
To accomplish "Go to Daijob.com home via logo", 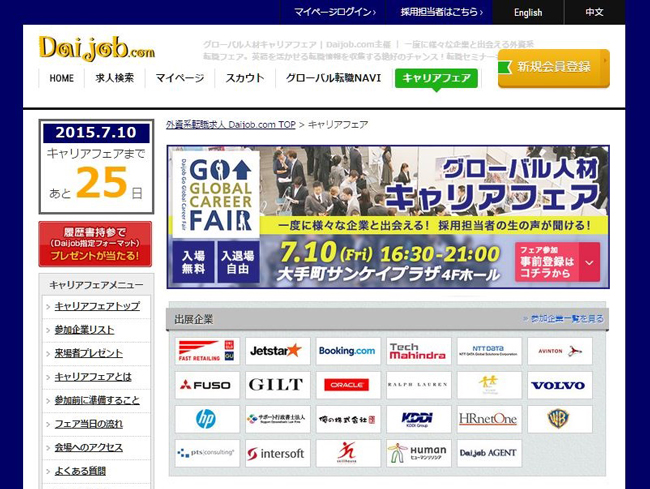I will coord(97,48).
